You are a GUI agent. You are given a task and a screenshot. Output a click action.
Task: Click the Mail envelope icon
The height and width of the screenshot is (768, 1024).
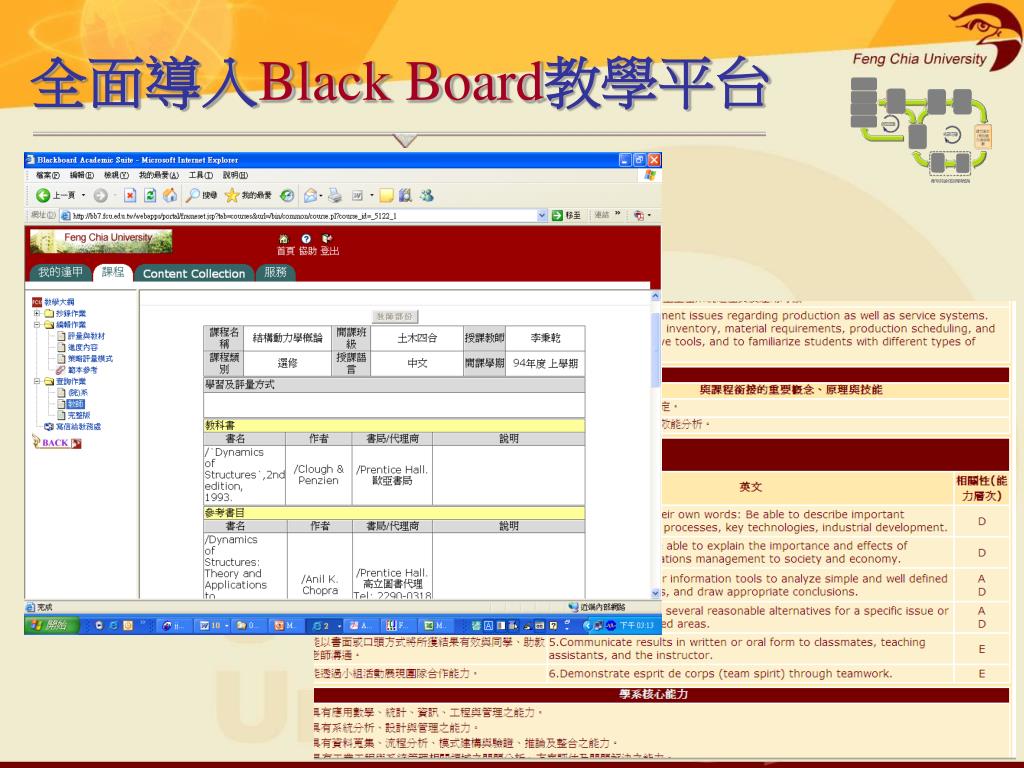(x=310, y=195)
